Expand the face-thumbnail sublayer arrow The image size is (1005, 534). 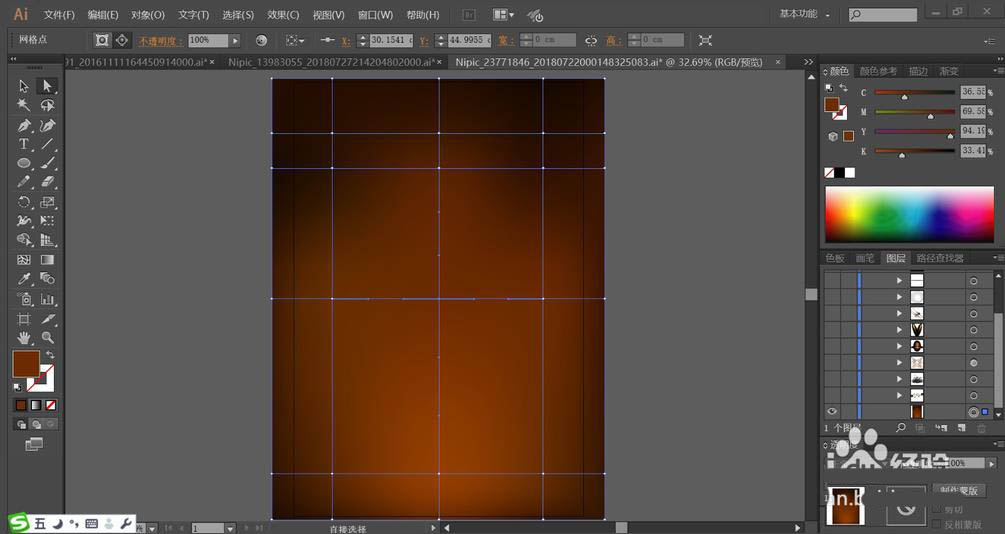[x=899, y=346]
